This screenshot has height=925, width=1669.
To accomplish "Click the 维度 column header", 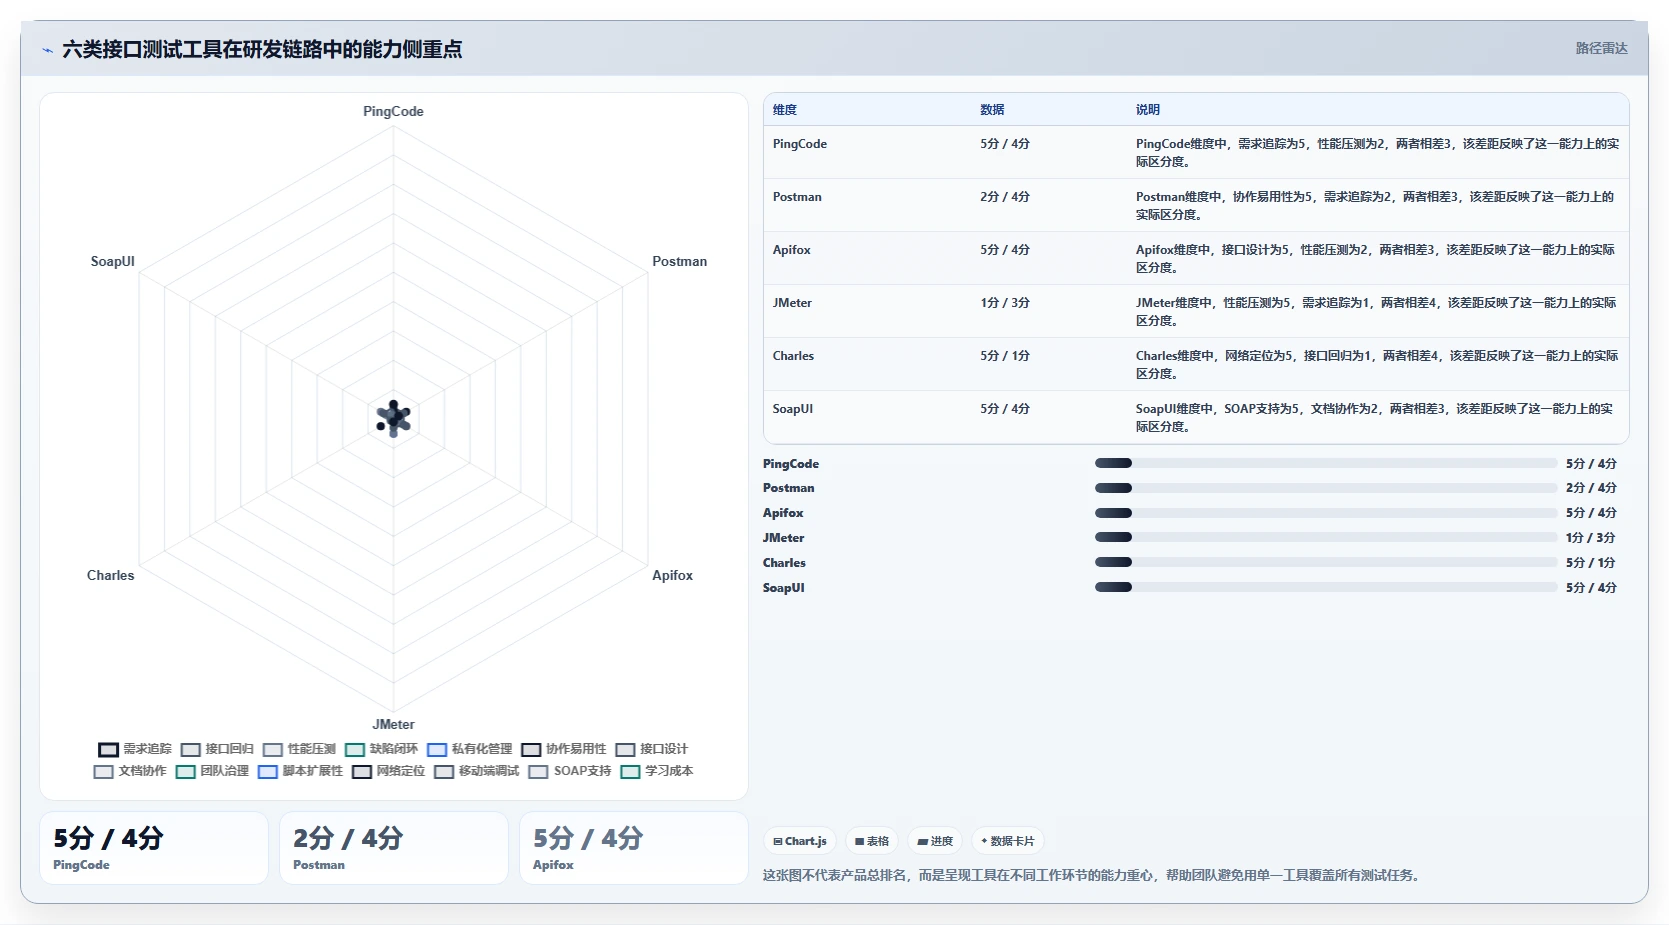I will click(785, 110).
